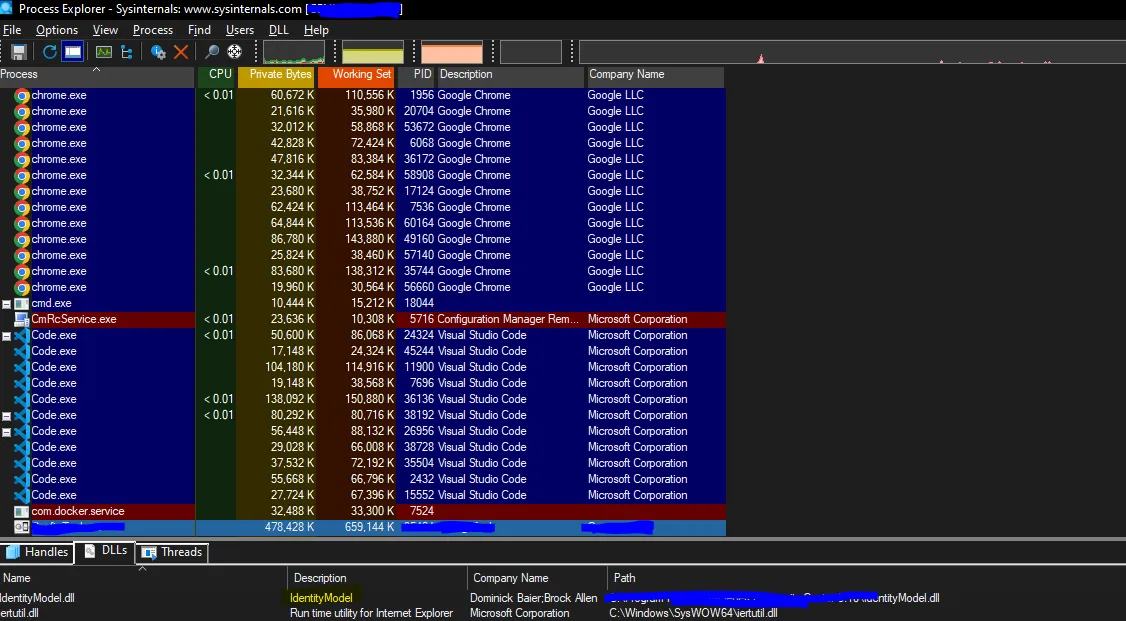Click the Find magnifier toolbar icon
This screenshot has width=1126, height=621.
coord(212,52)
